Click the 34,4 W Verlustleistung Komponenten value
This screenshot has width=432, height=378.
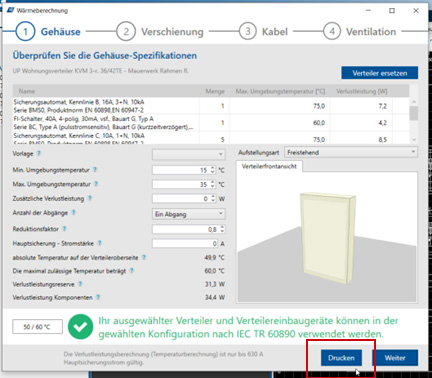point(215,297)
